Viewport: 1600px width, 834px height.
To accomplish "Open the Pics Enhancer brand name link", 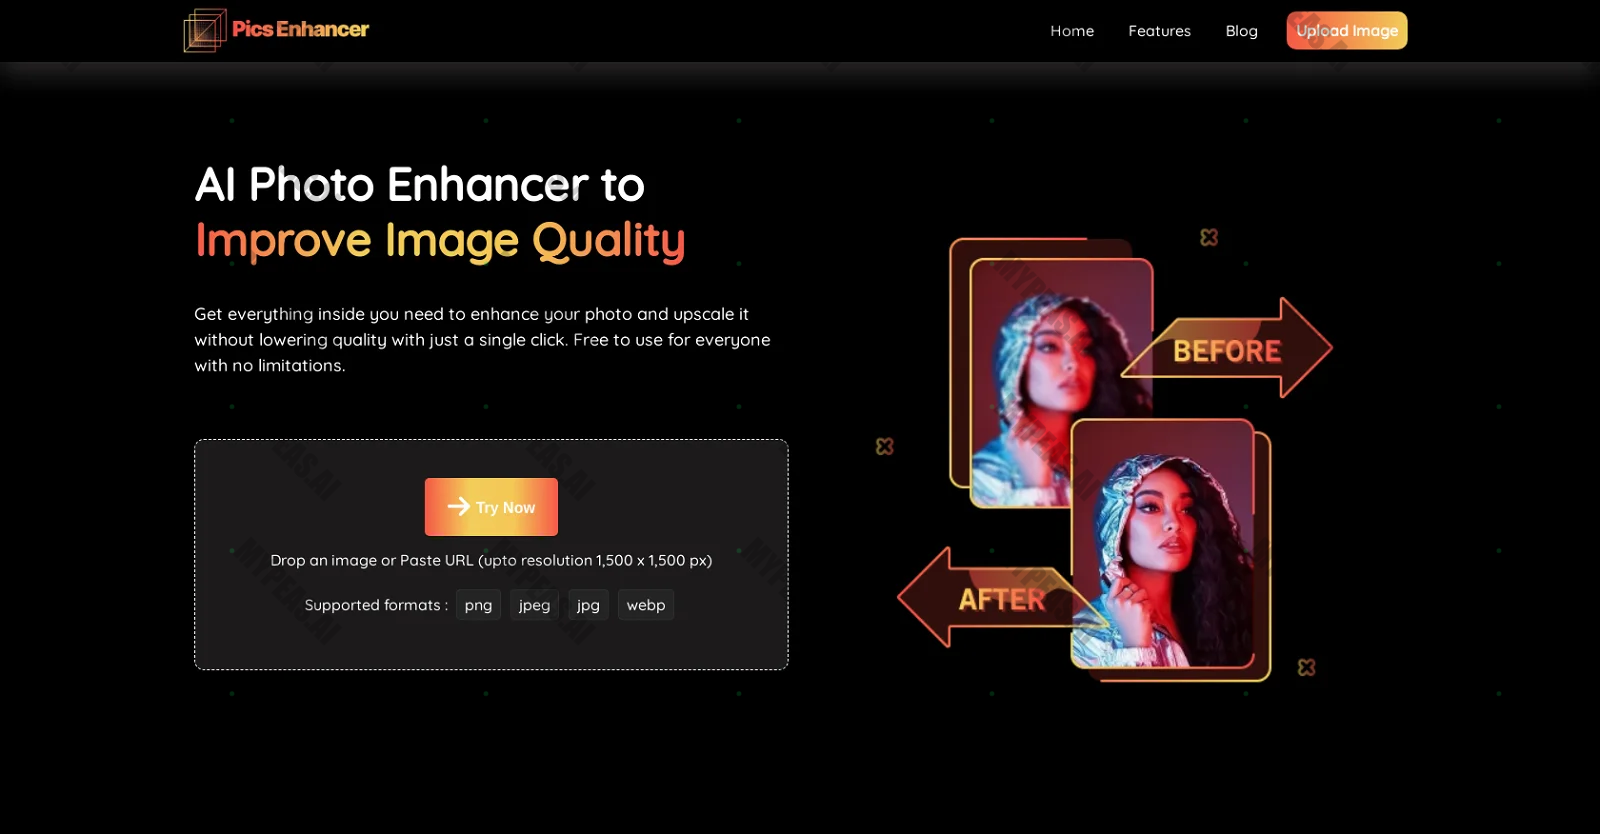I will pos(300,29).
